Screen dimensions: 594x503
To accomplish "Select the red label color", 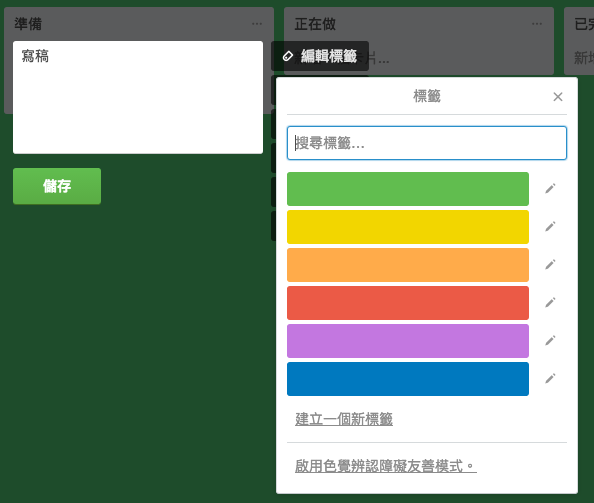I will coord(408,303).
